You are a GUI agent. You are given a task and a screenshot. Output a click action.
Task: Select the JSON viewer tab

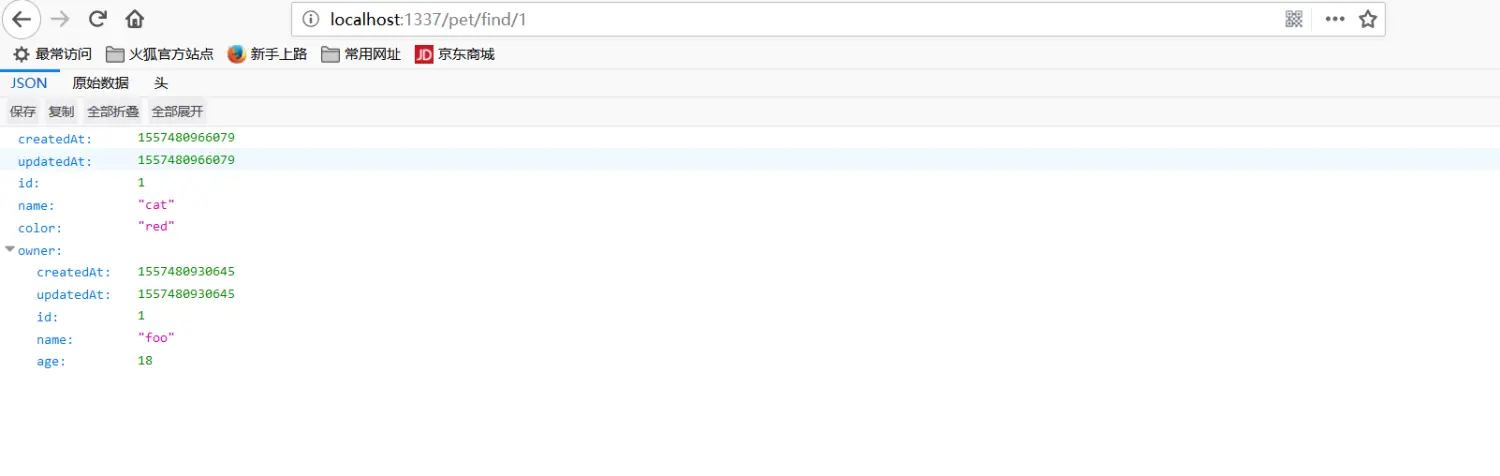tap(29, 83)
